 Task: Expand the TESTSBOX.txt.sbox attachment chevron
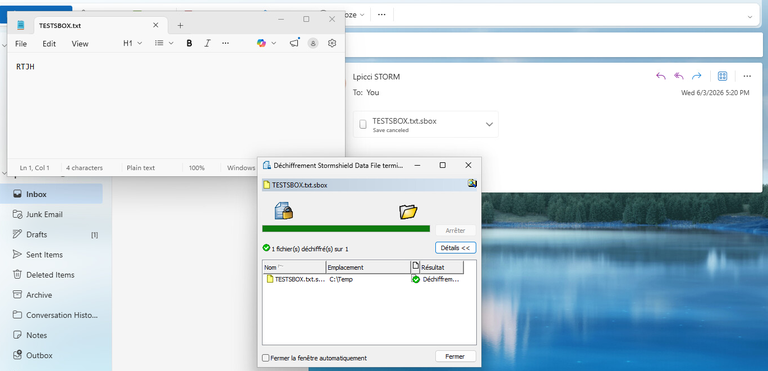(x=489, y=124)
